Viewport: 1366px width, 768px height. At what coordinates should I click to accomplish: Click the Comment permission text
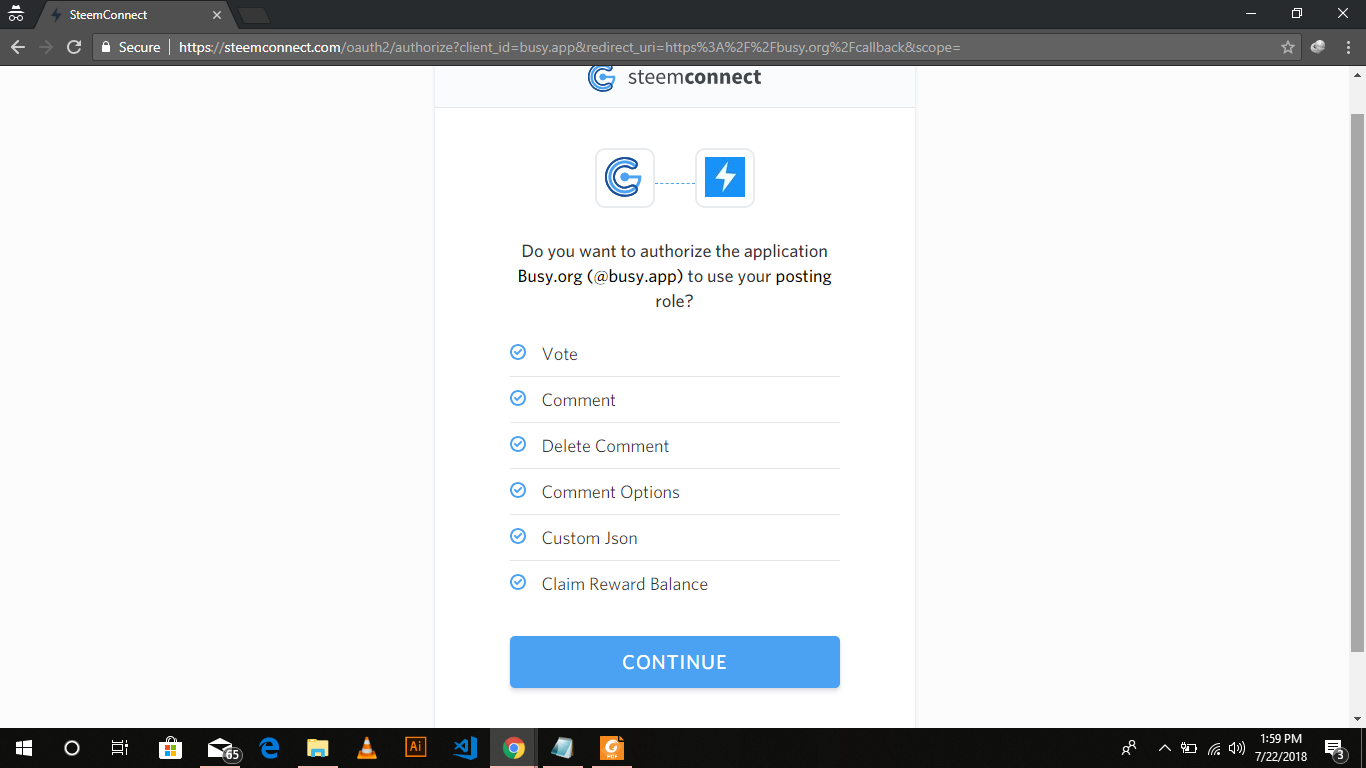579,400
